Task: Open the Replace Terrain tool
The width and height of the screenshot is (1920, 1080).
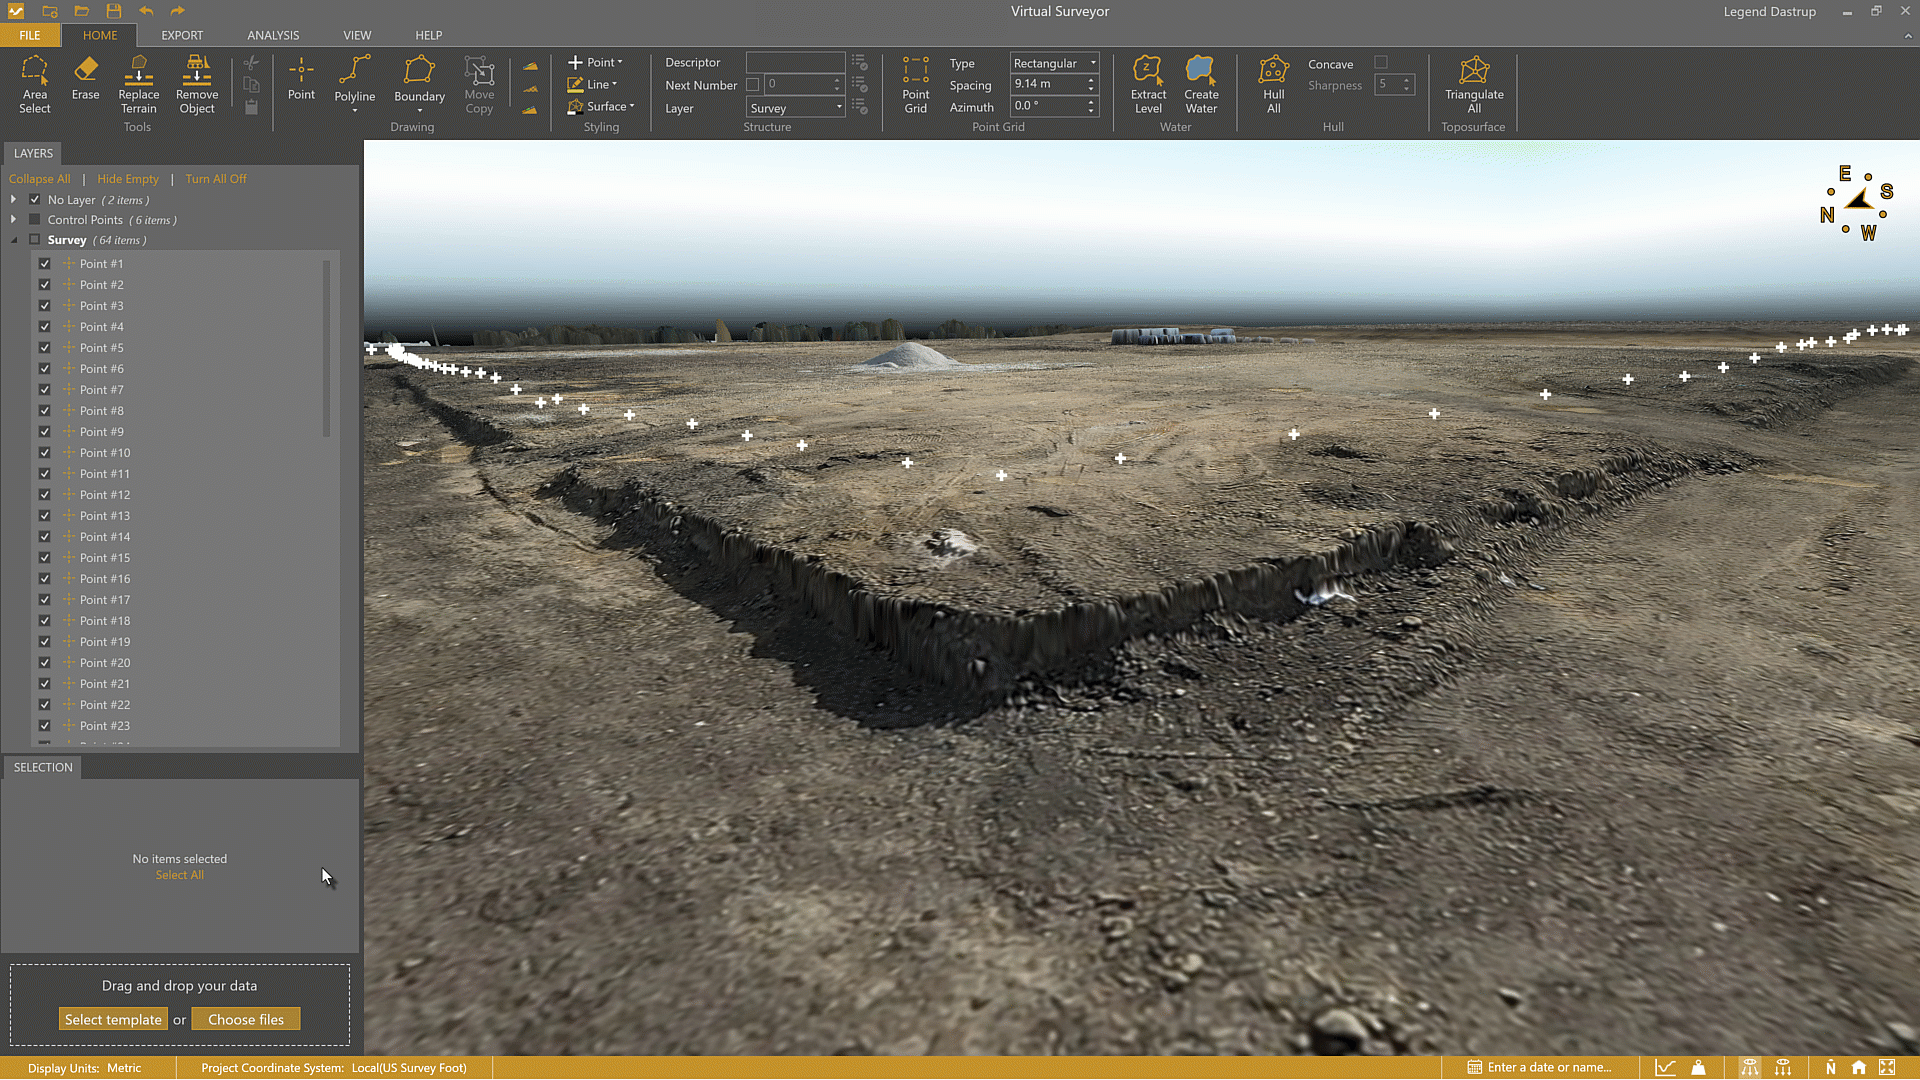Action: coord(138,85)
